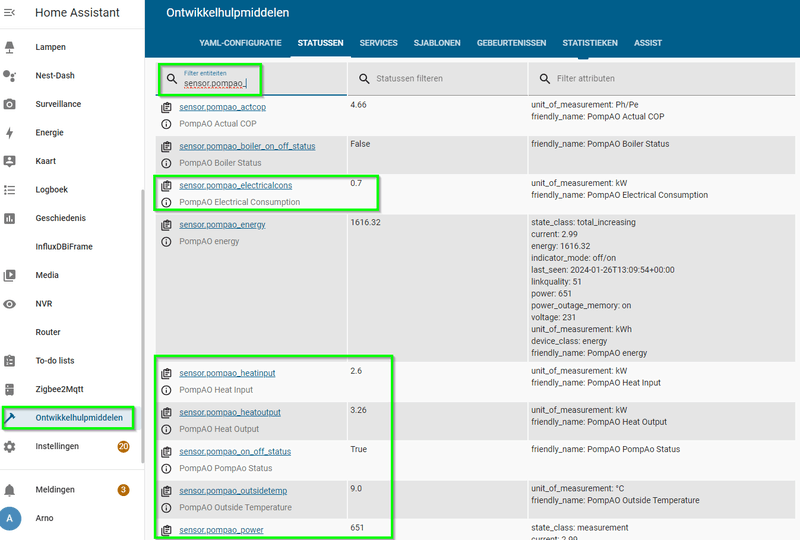Screen dimensions: 800x540
Task: Show info for PompAO Boiler Status
Action: (166, 163)
